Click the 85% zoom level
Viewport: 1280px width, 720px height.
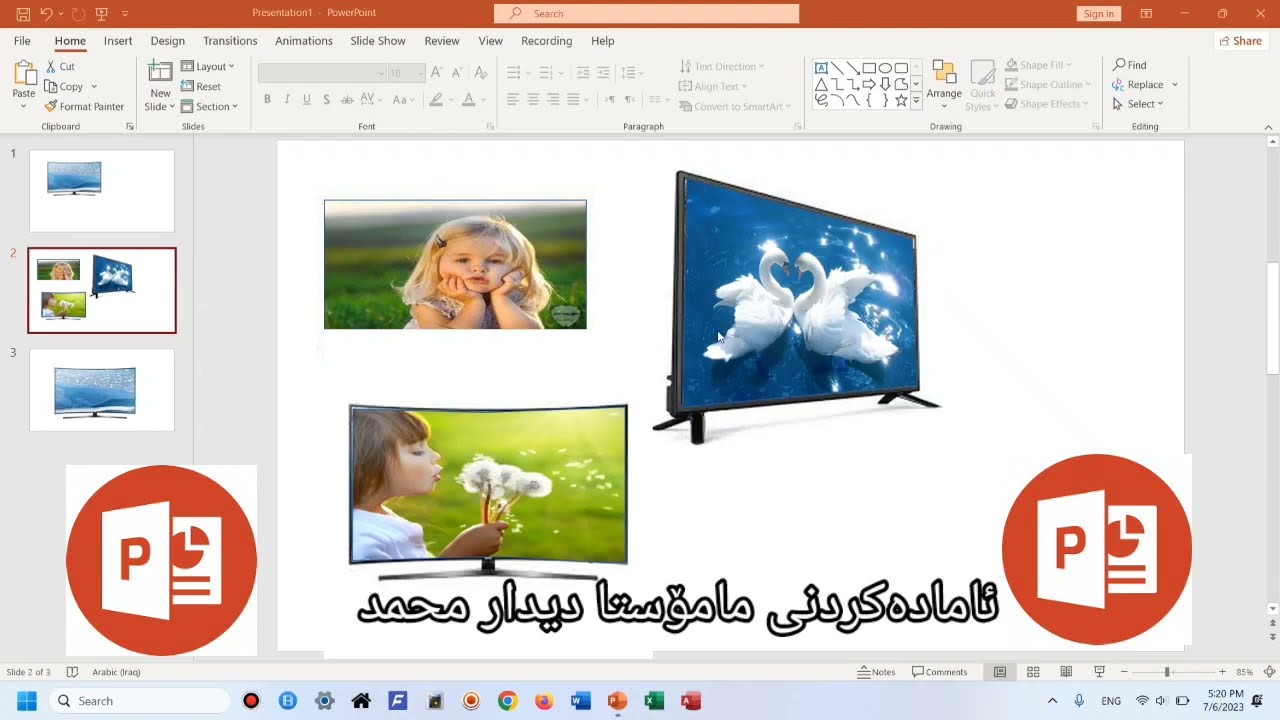[1245, 672]
